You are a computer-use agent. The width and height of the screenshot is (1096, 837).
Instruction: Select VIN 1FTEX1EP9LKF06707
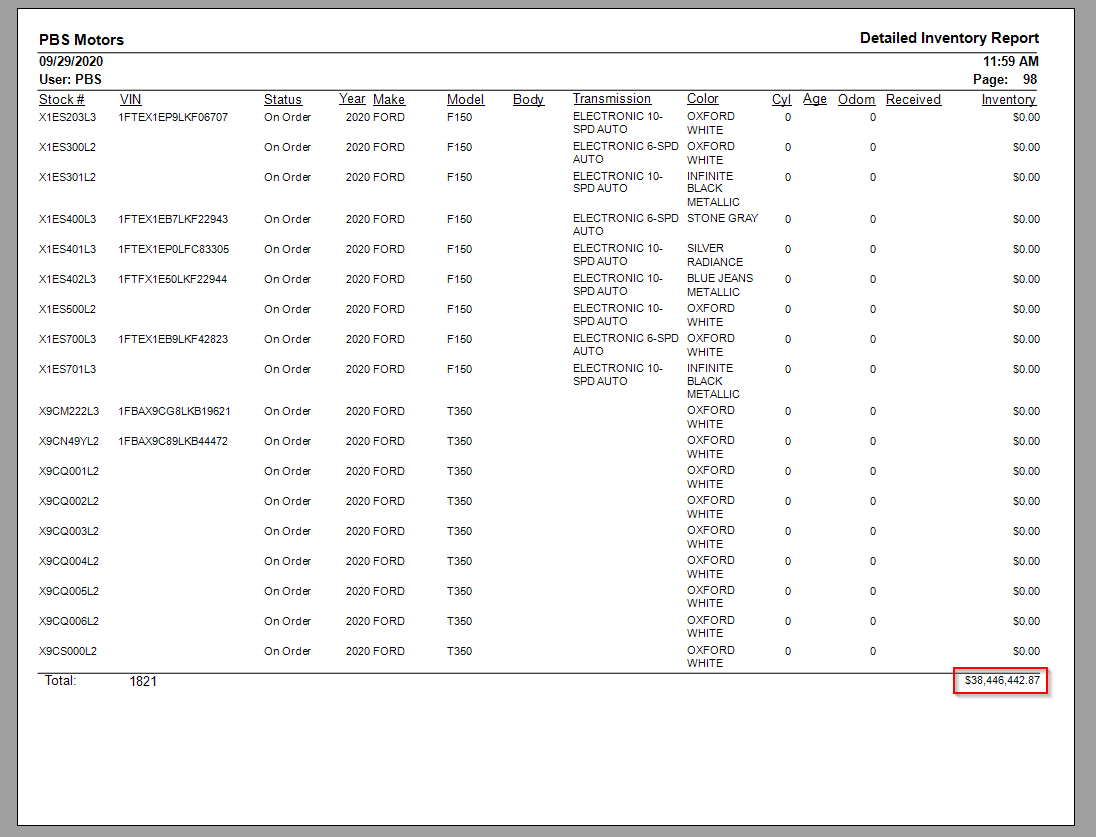(x=173, y=117)
